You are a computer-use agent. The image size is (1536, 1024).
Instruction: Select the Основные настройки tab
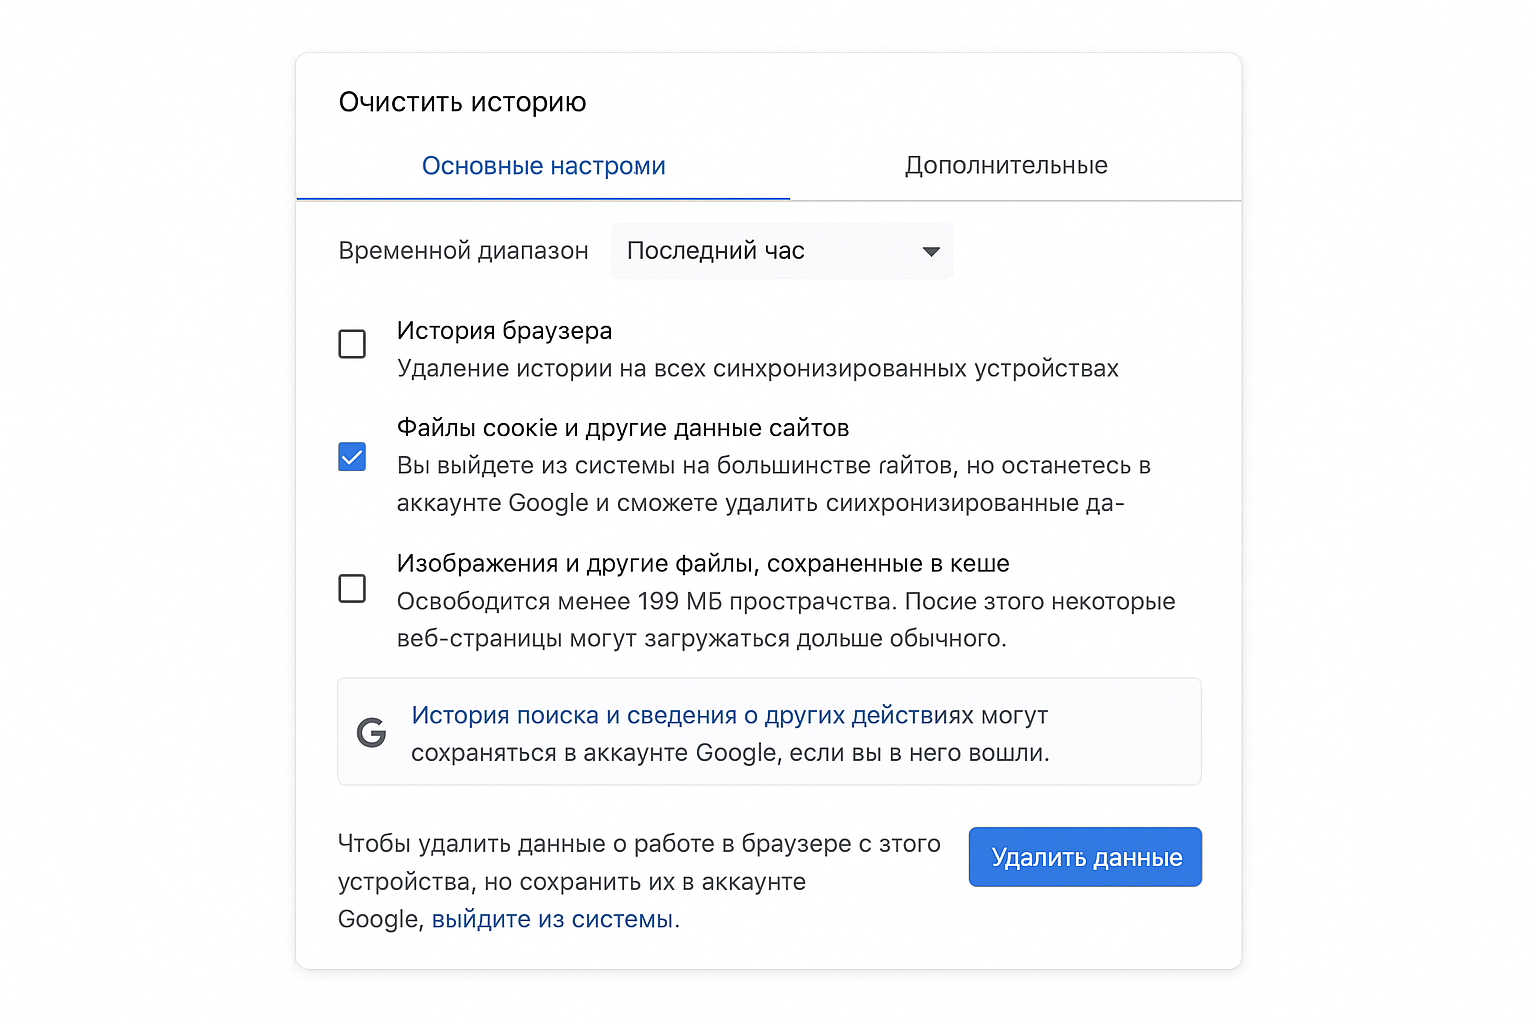coord(543,165)
